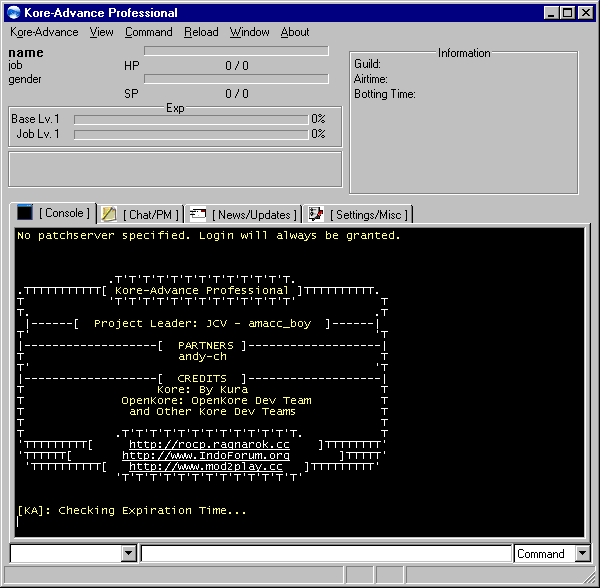Screen dimensions: 600x588
Task: Click the Kore-Advance globe icon in title bar
Action: click(x=13, y=12)
